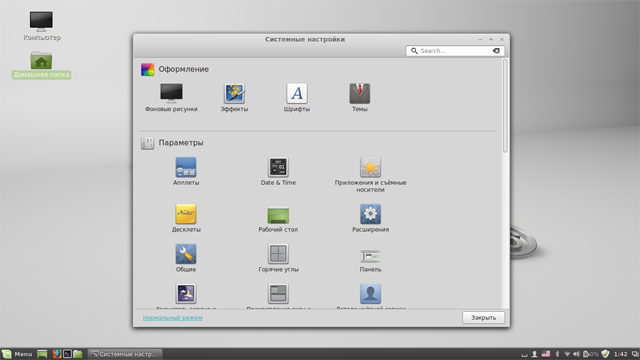Click the Оформление section heading
Image resolution: width=640 pixels, height=360 pixels.
click(x=184, y=69)
